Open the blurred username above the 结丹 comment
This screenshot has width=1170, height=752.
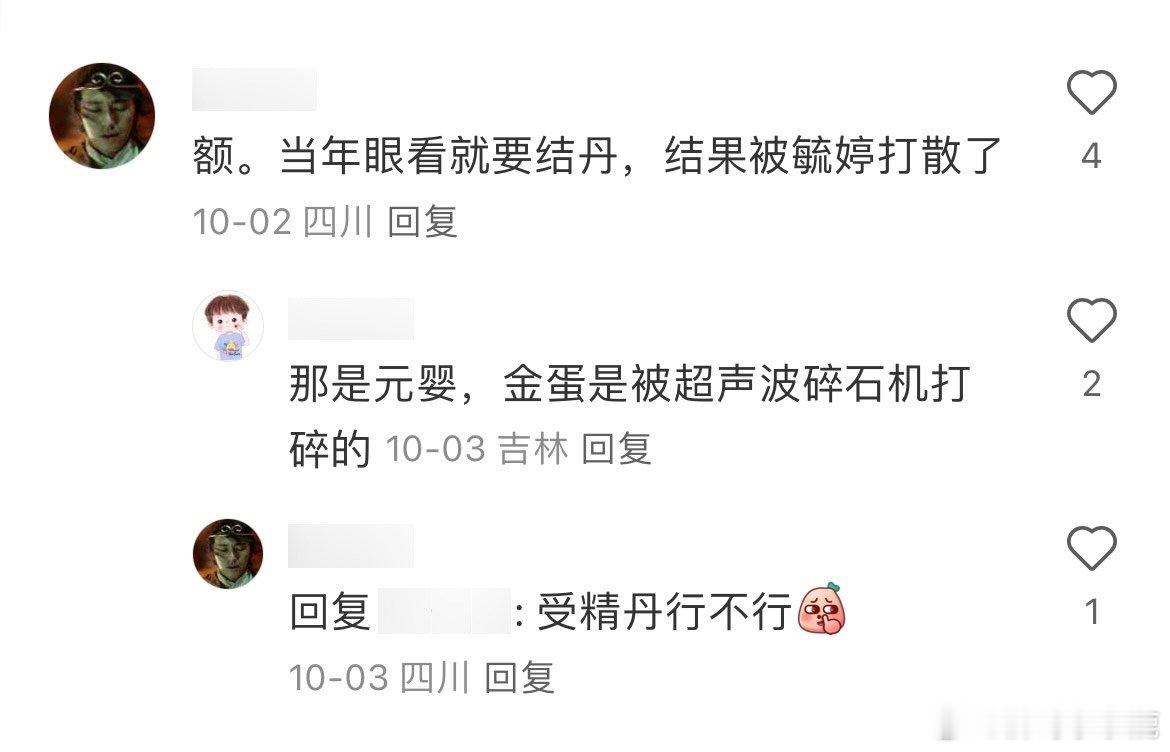[254, 90]
